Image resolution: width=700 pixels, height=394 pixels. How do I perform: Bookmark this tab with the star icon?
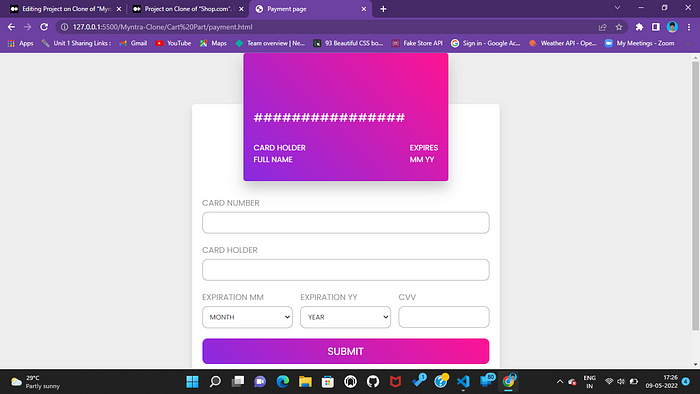pos(619,27)
